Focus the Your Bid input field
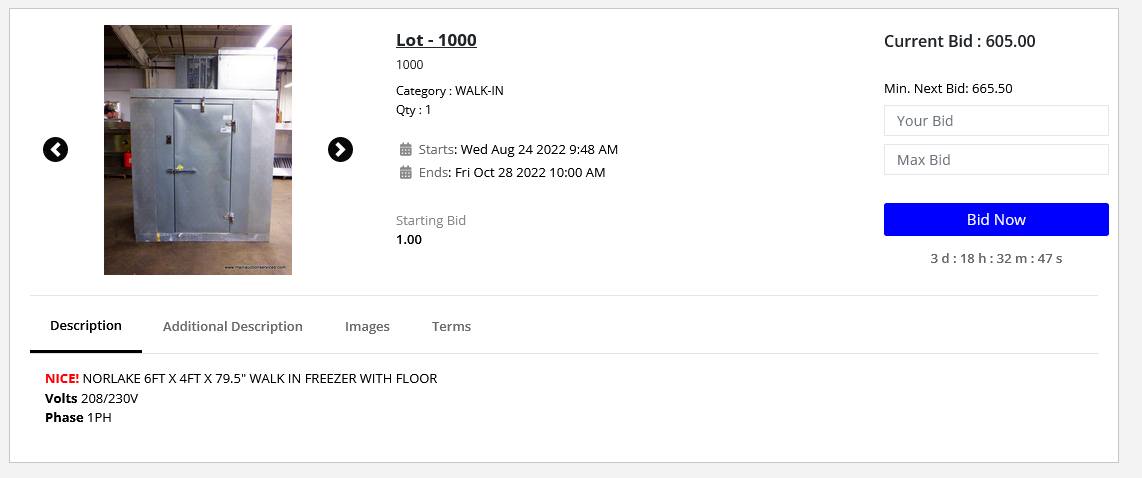The image size is (1142, 478). tap(996, 121)
